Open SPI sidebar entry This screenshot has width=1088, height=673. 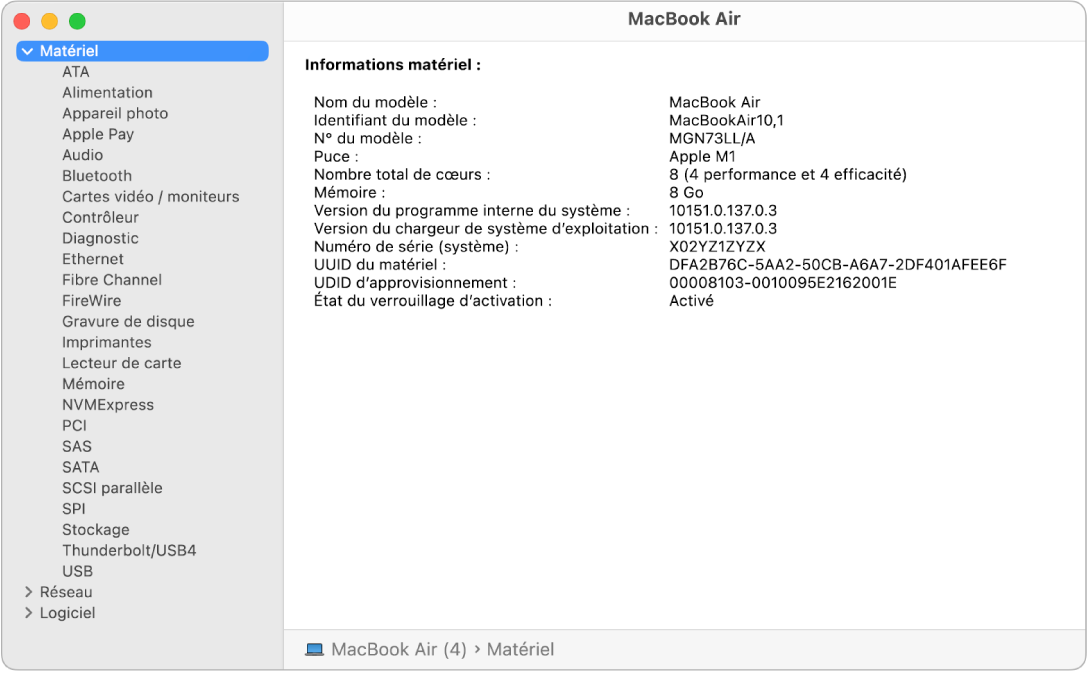tap(74, 509)
